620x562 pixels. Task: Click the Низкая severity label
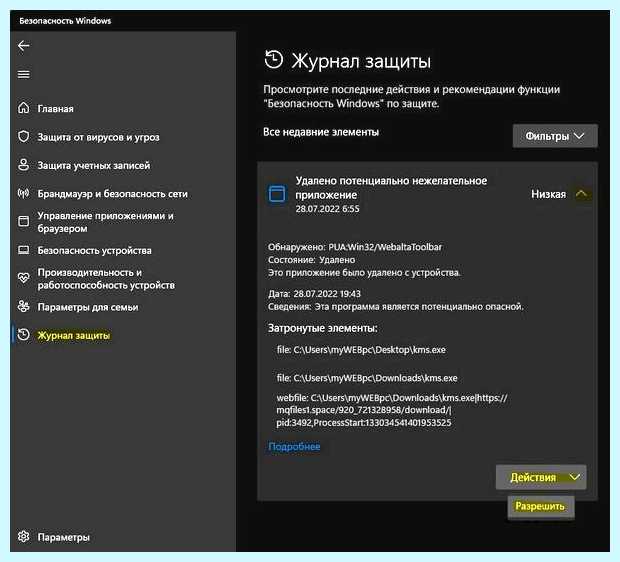click(x=548, y=194)
